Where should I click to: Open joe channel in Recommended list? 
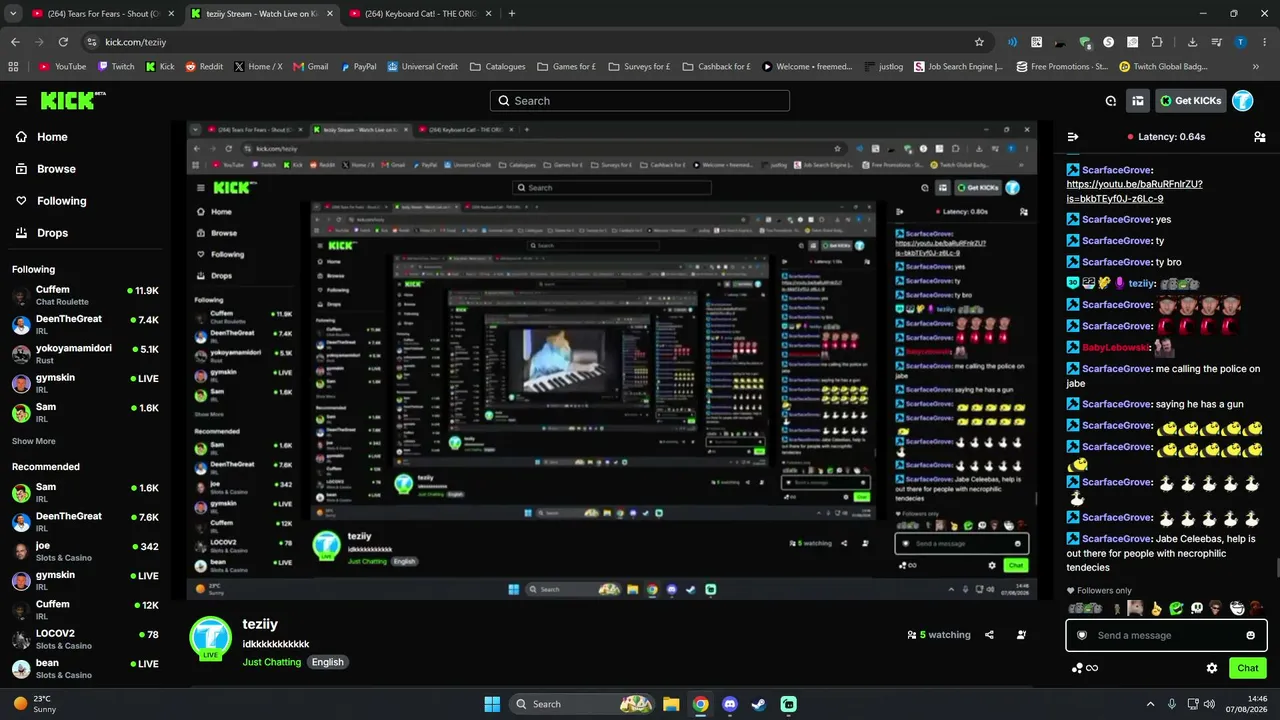pos(85,551)
